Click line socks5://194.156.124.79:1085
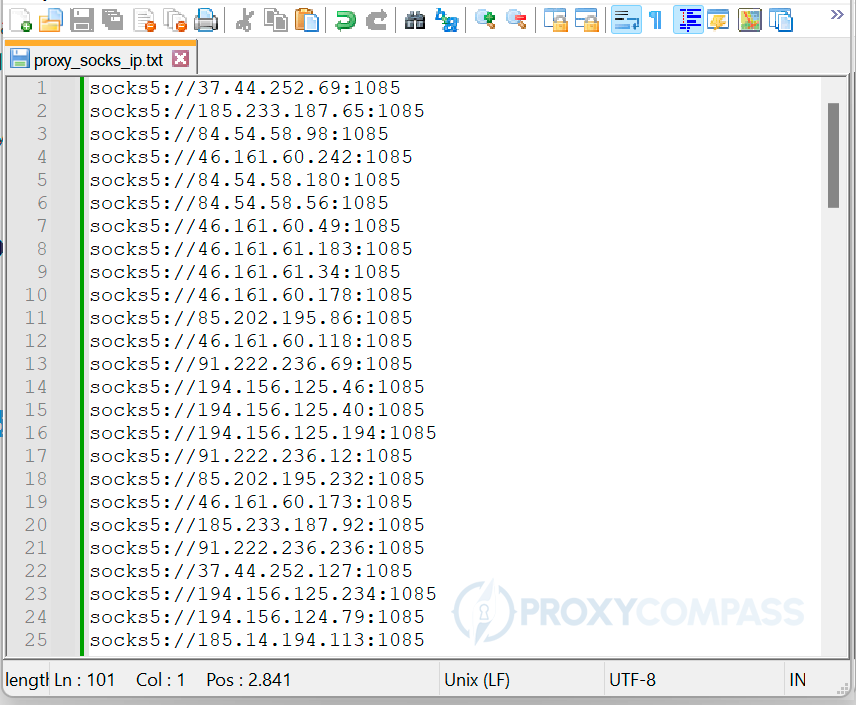Image resolution: width=856 pixels, height=705 pixels. coord(257,617)
